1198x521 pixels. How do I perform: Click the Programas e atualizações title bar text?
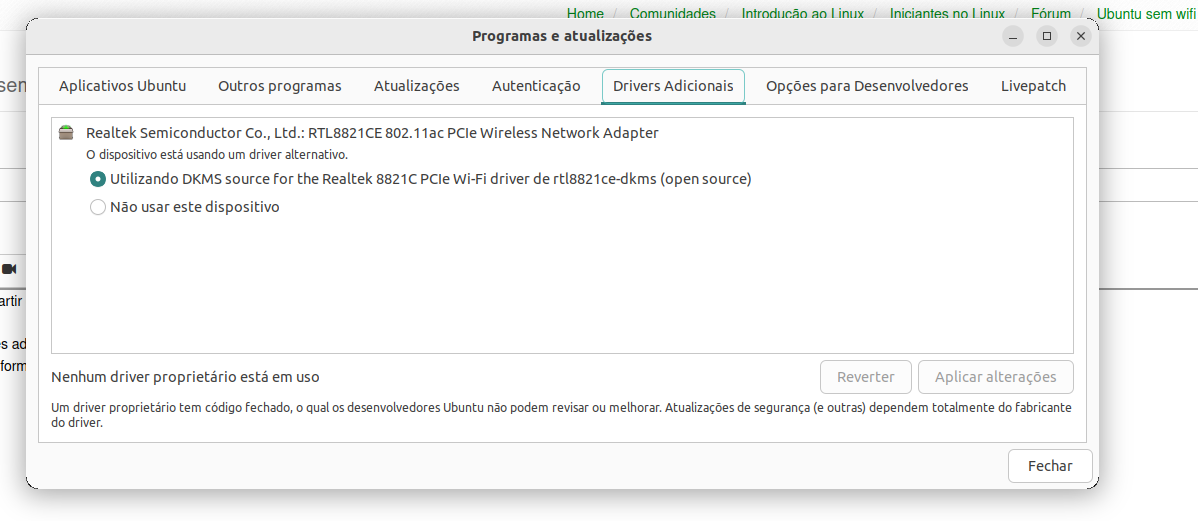coord(562,36)
